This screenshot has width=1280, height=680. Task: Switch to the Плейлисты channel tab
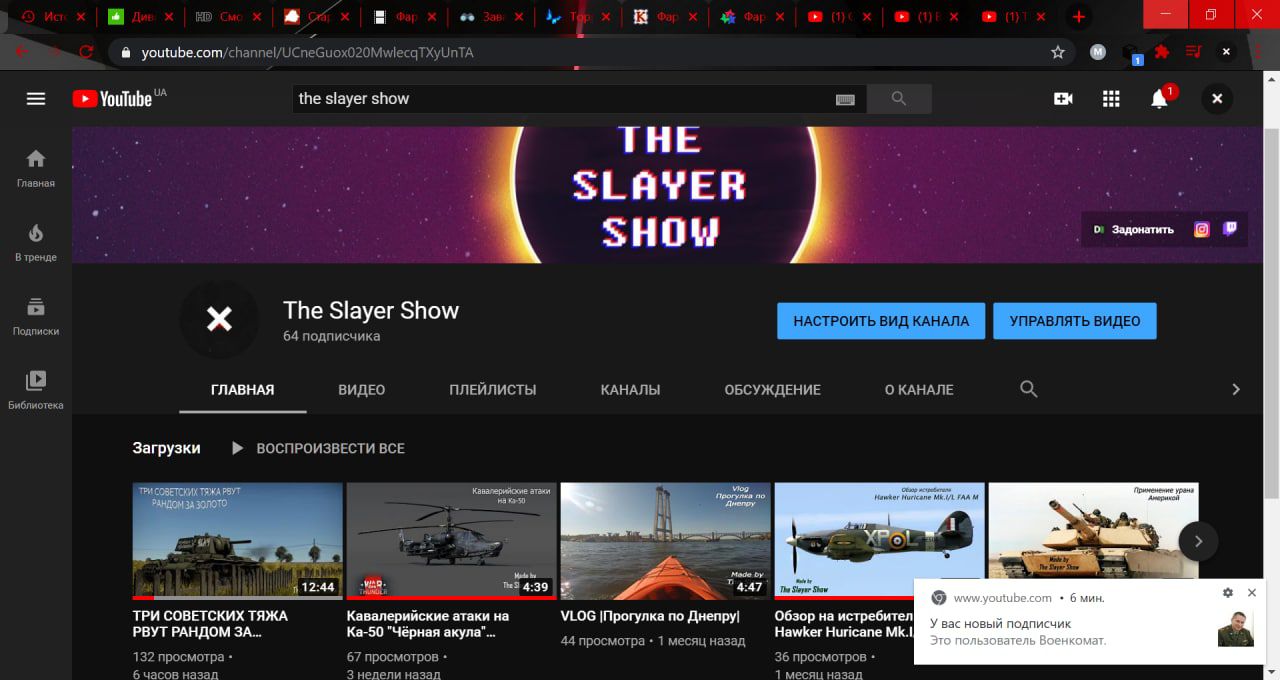tap(493, 390)
